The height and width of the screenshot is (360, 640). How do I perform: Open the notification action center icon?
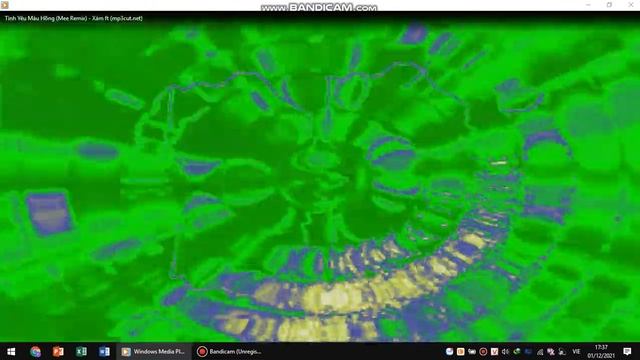coord(627,351)
